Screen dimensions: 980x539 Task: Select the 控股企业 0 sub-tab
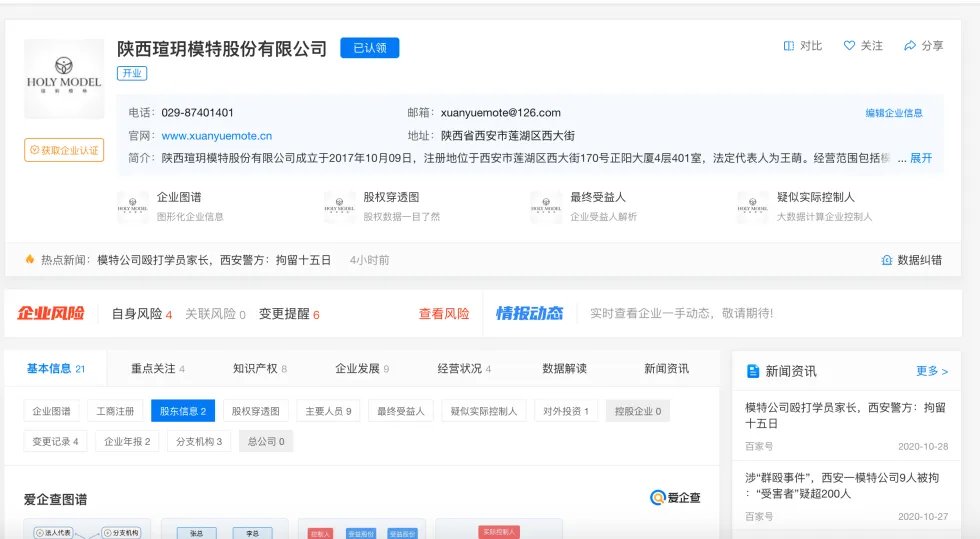tap(638, 411)
